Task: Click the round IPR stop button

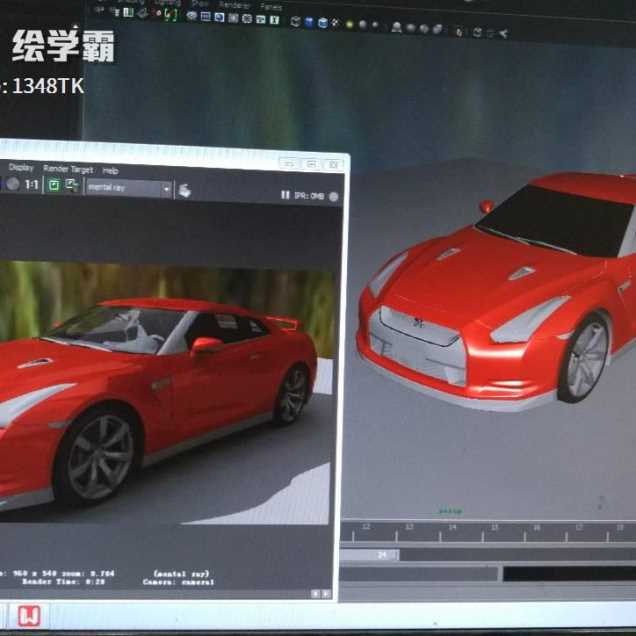Action: click(334, 197)
